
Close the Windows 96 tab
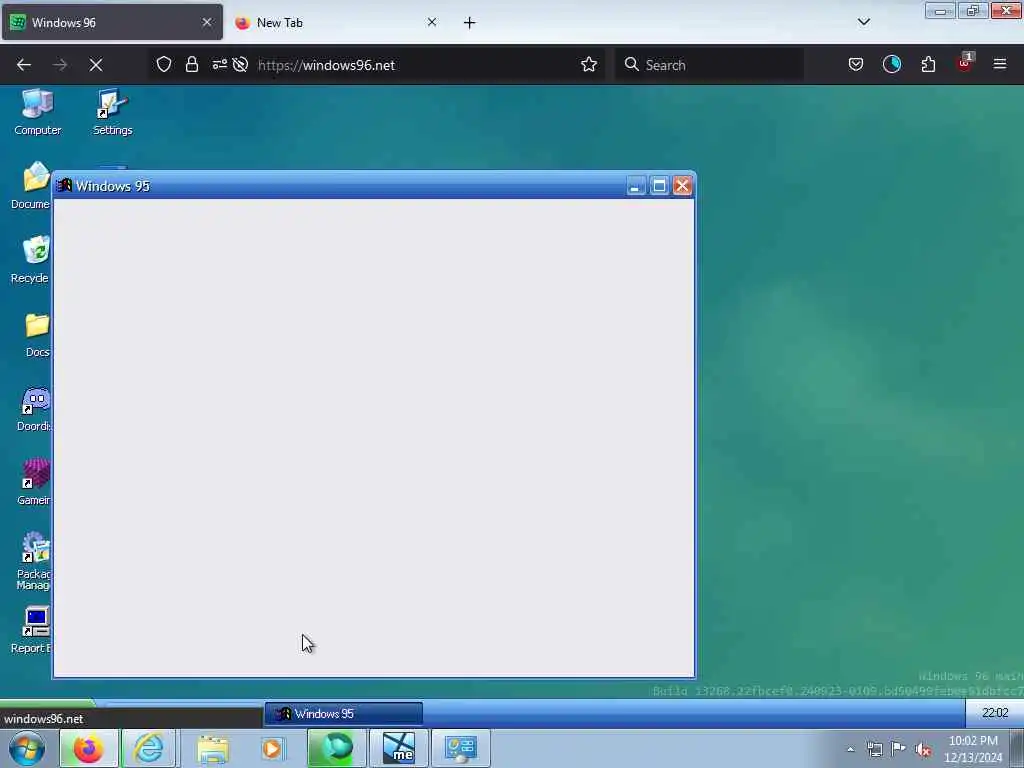(x=207, y=22)
